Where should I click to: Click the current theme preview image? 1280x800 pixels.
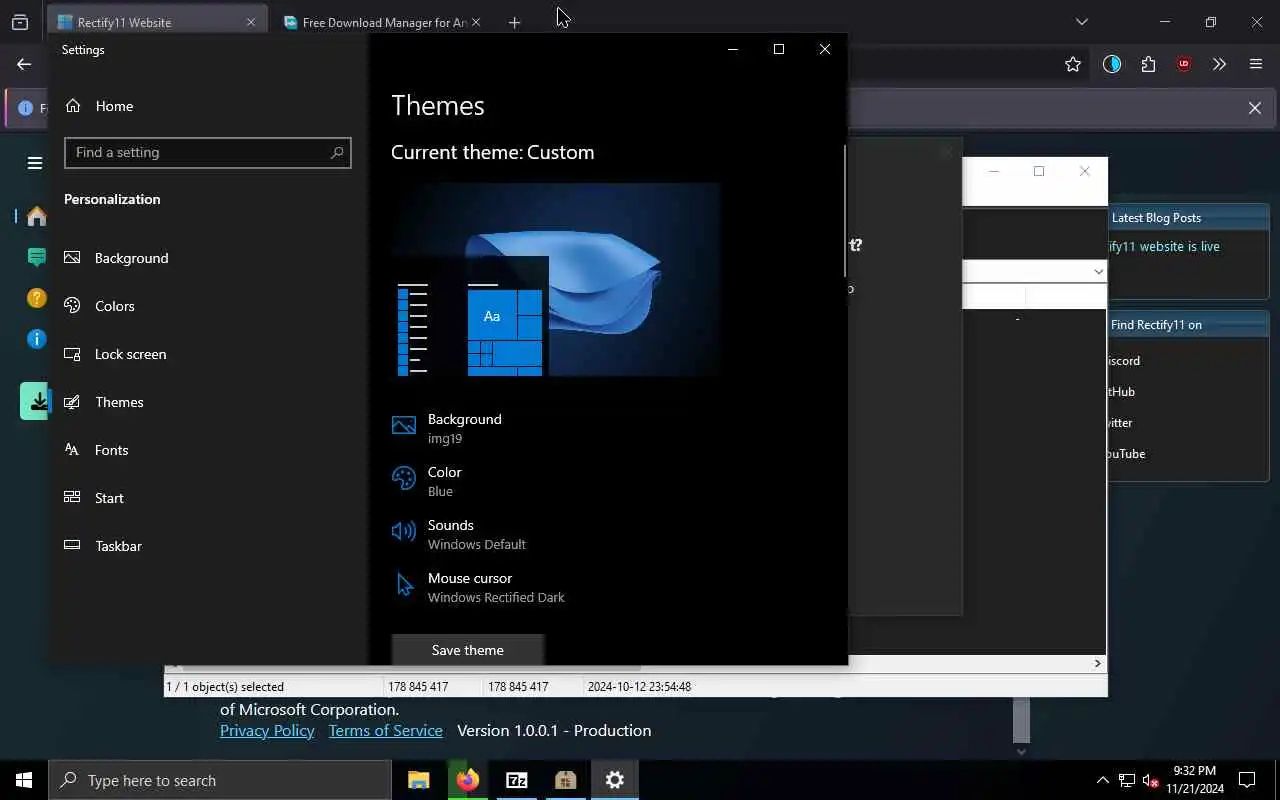point(556,280)
